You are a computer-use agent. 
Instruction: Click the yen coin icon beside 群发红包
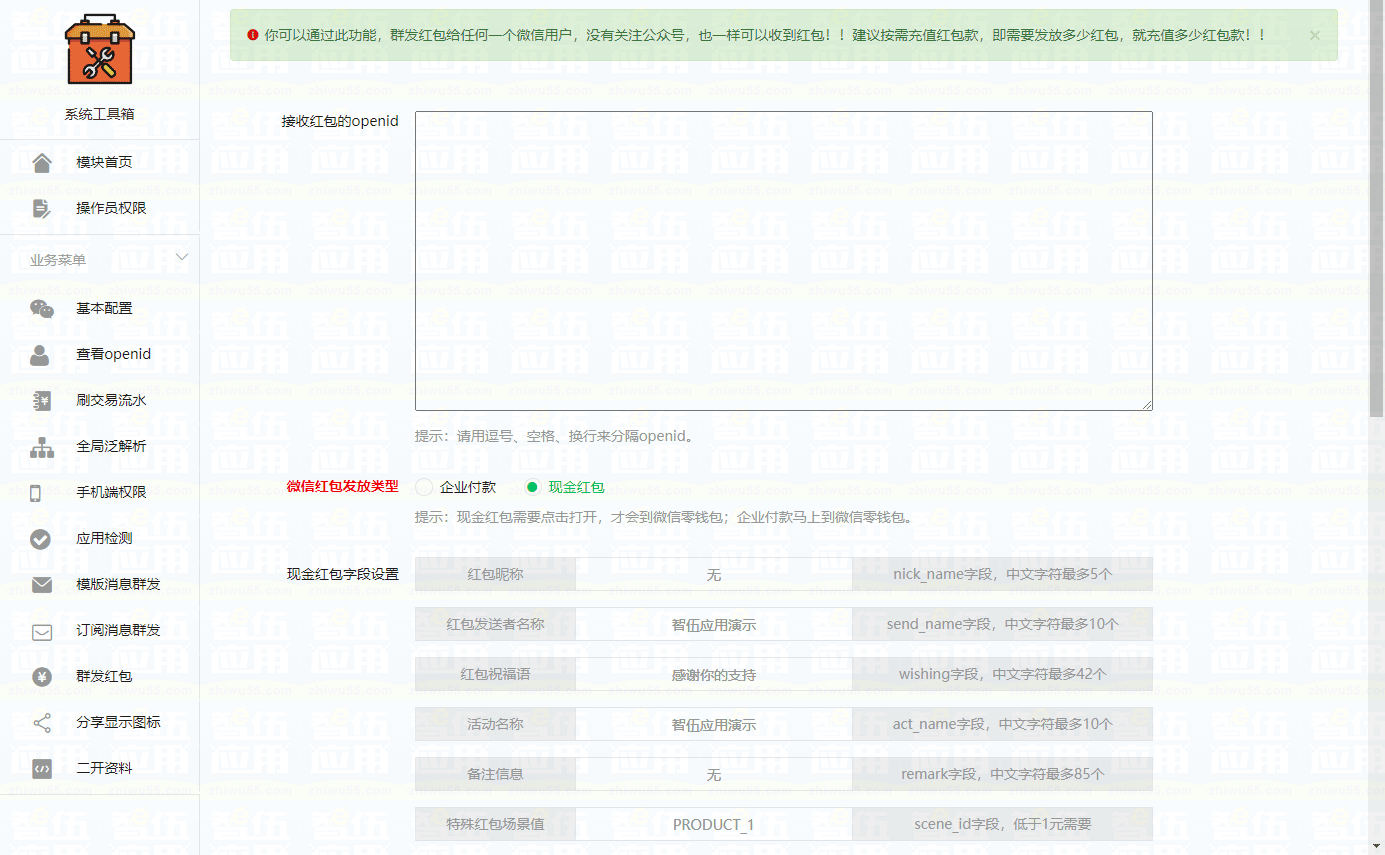41,677
